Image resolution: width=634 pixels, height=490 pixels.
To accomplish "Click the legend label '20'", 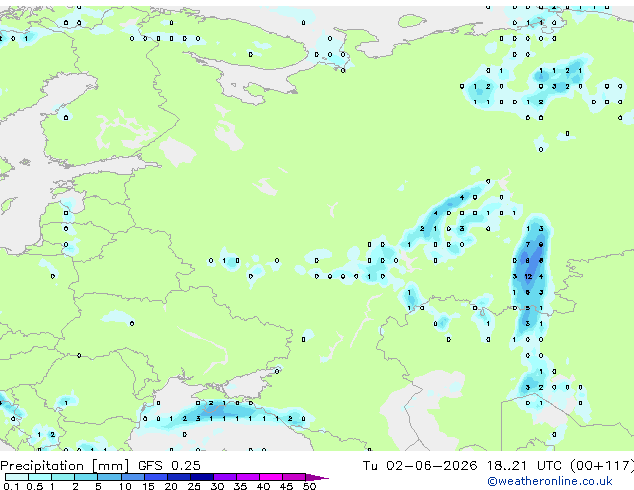I will (171, 486).
